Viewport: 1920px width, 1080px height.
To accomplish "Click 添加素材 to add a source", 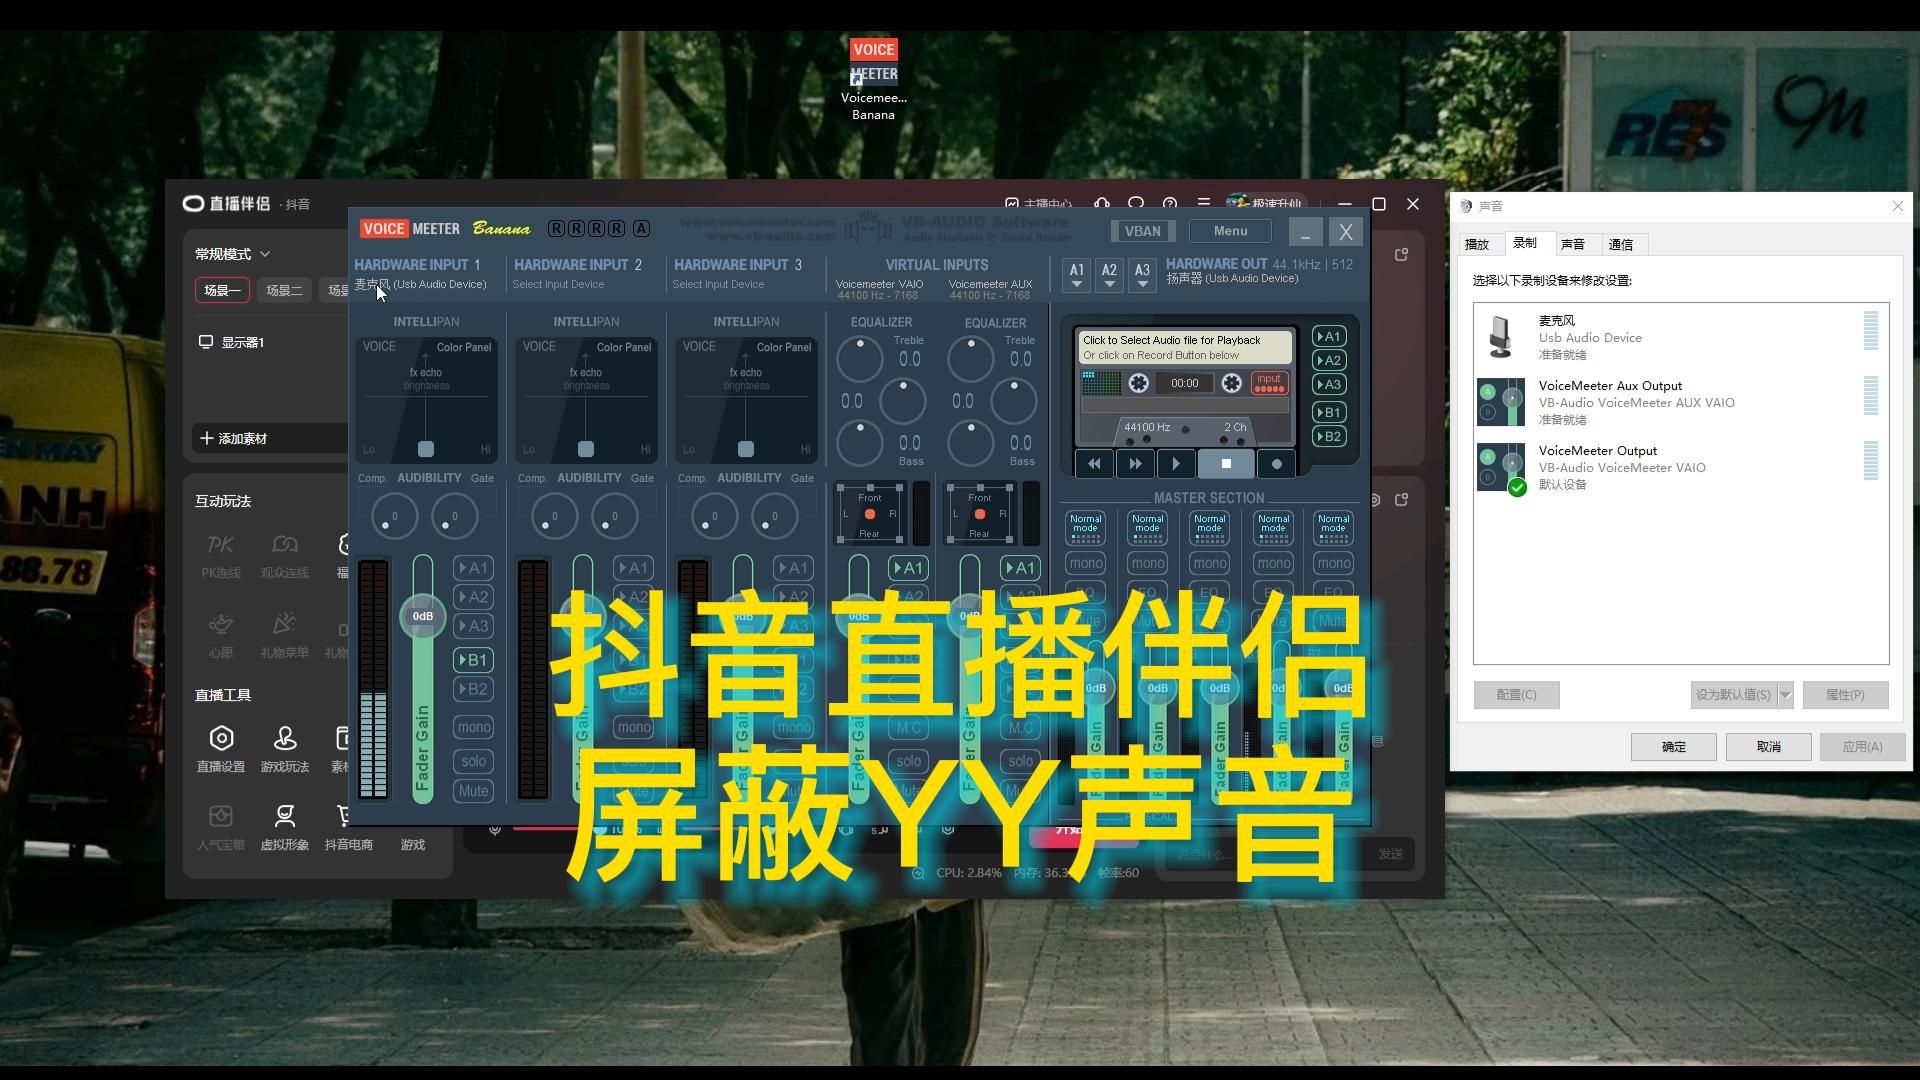I will coord(233,438).
